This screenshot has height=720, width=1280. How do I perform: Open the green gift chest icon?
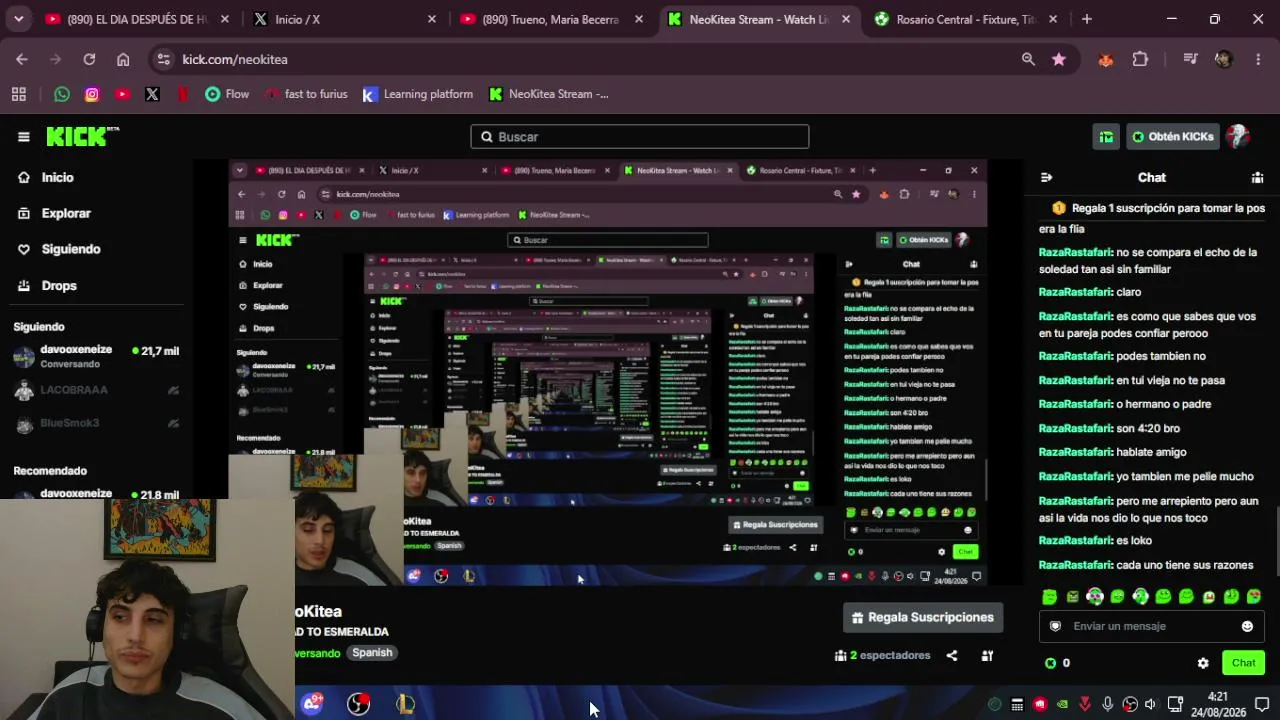1106,137
